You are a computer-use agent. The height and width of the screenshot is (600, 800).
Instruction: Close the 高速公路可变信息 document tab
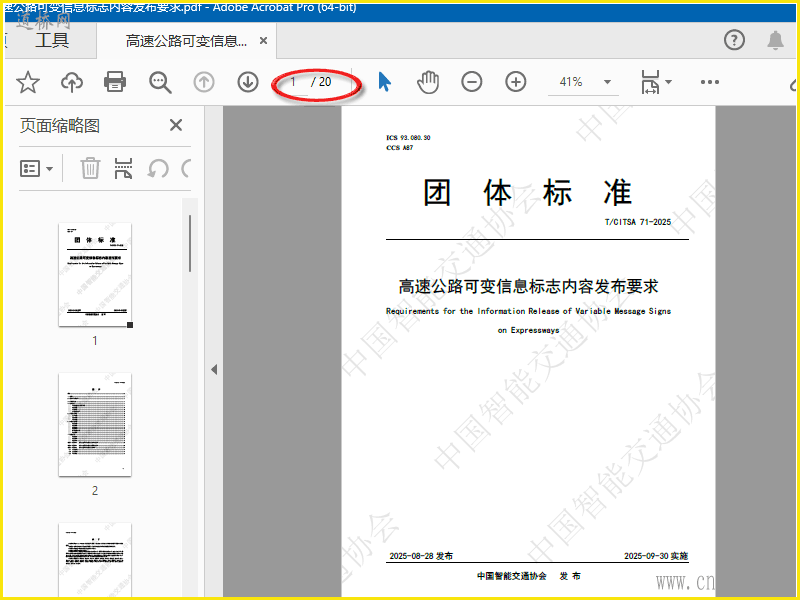263,40
